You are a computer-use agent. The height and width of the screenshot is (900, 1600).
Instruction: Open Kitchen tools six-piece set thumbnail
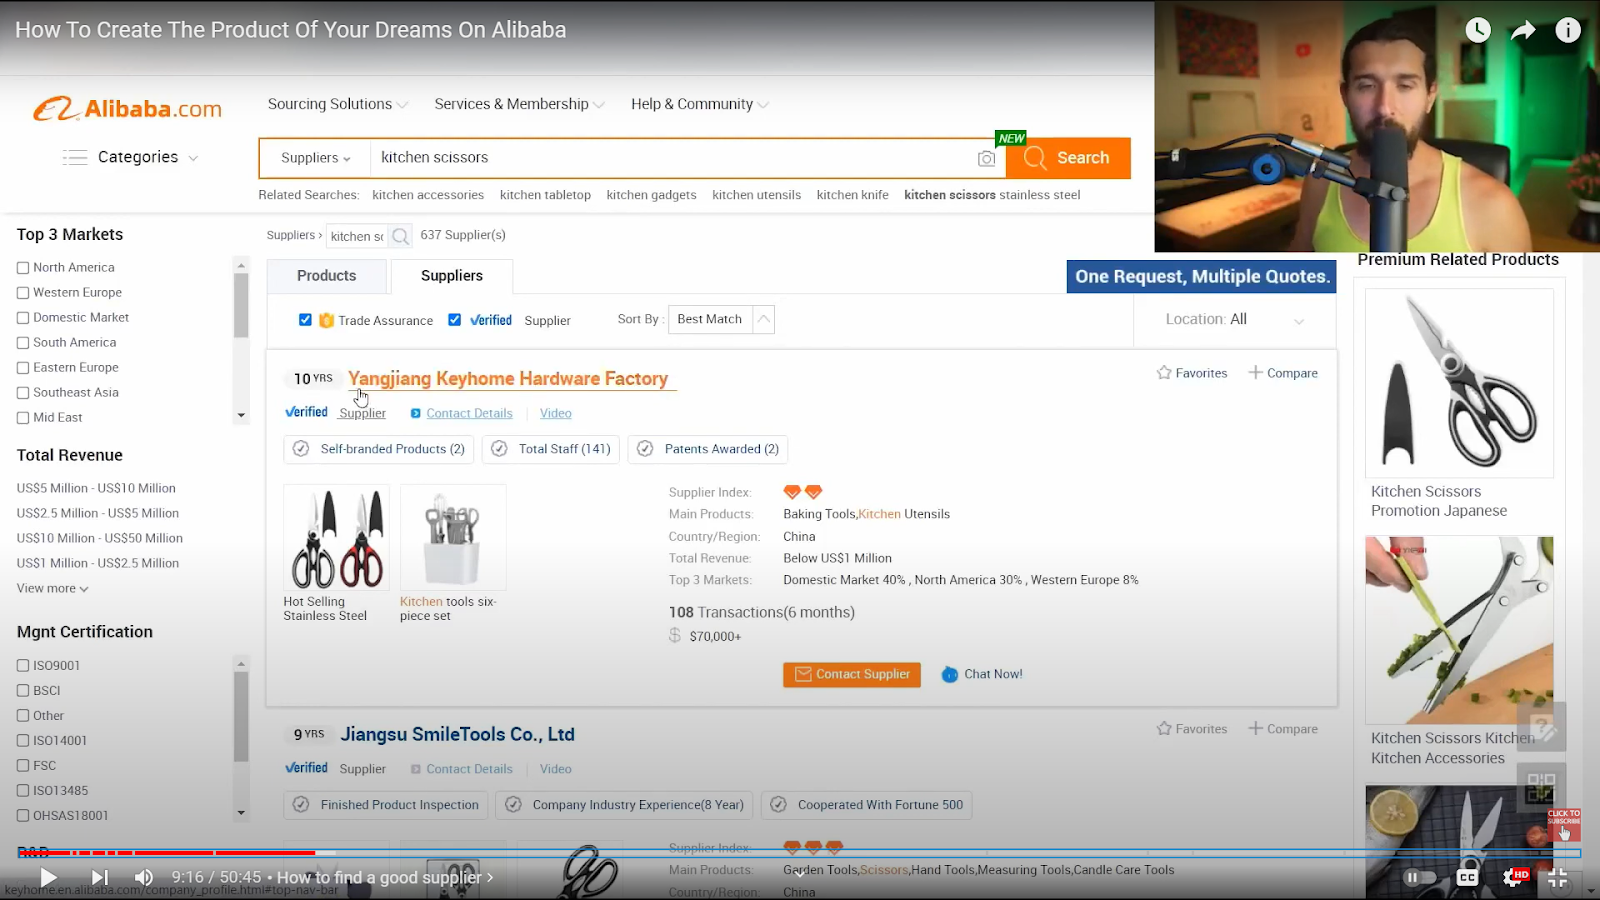(453, 537)
